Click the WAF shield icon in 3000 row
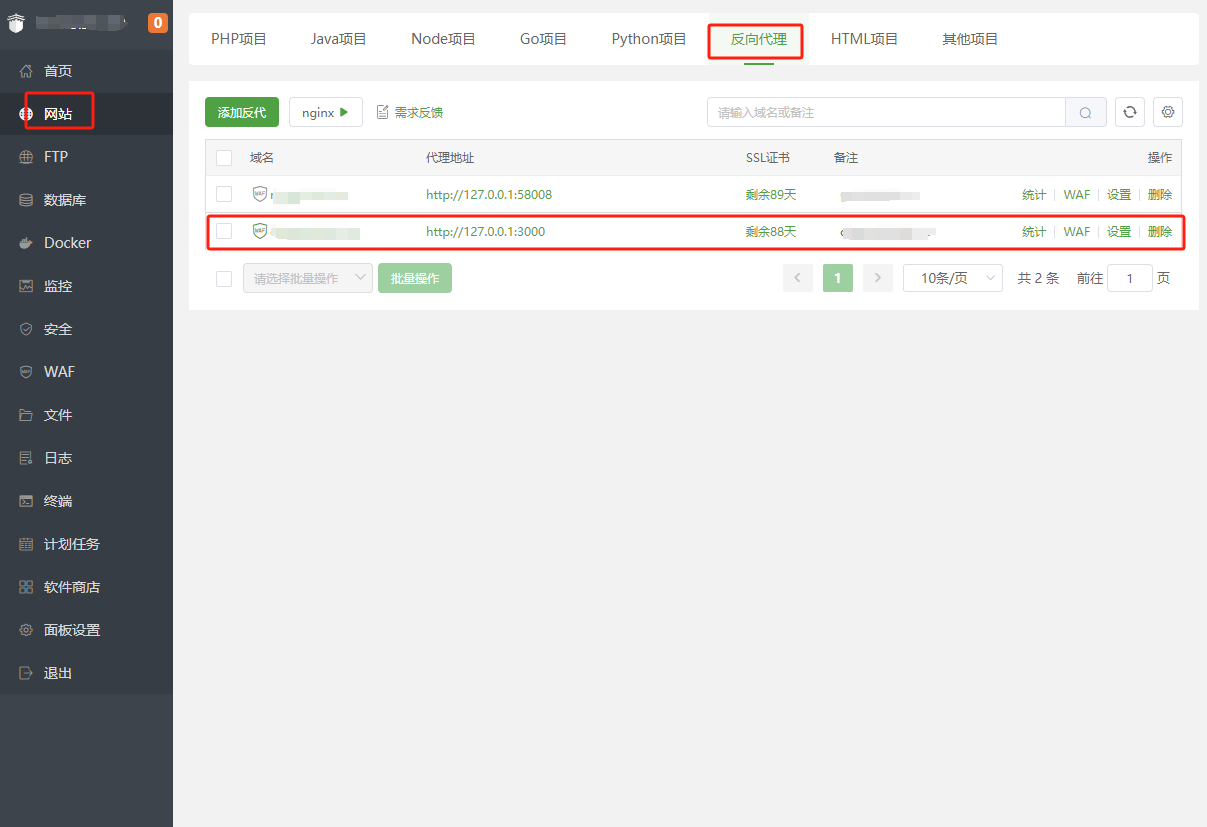This screenshot has height=827, width=1207. tap(260, 231)
